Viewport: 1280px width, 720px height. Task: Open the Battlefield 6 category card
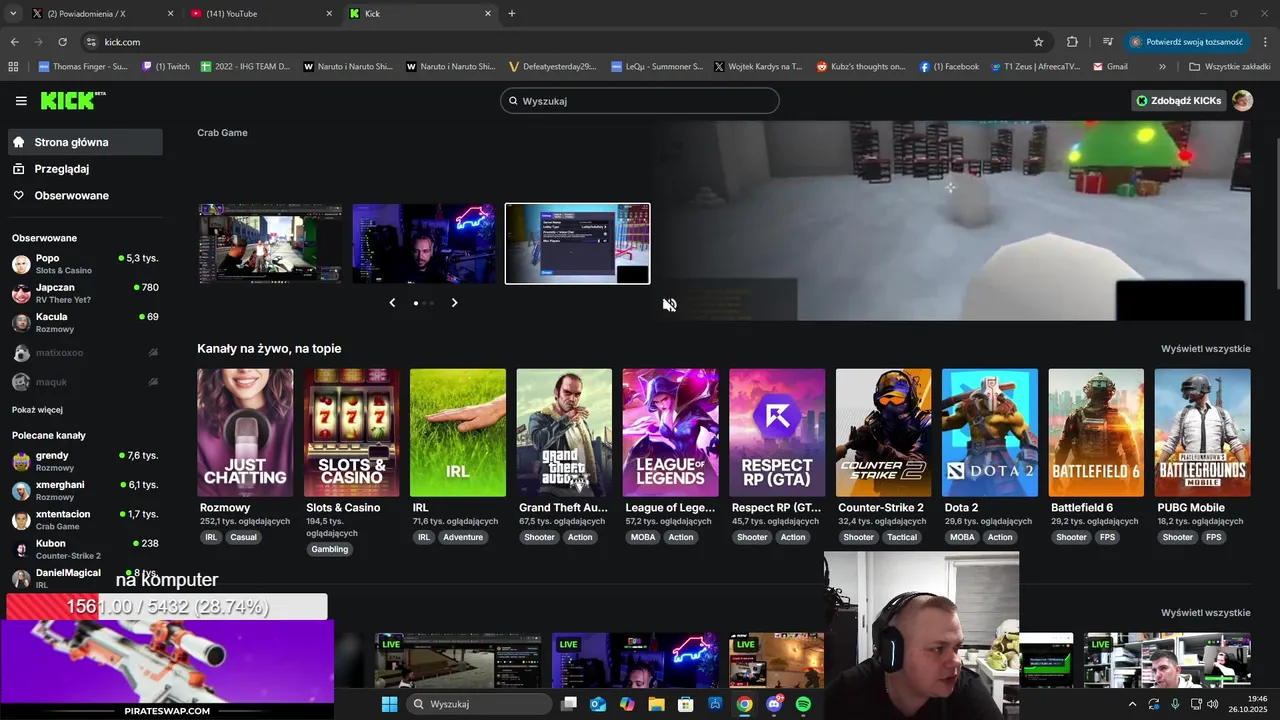(1096, 432)
